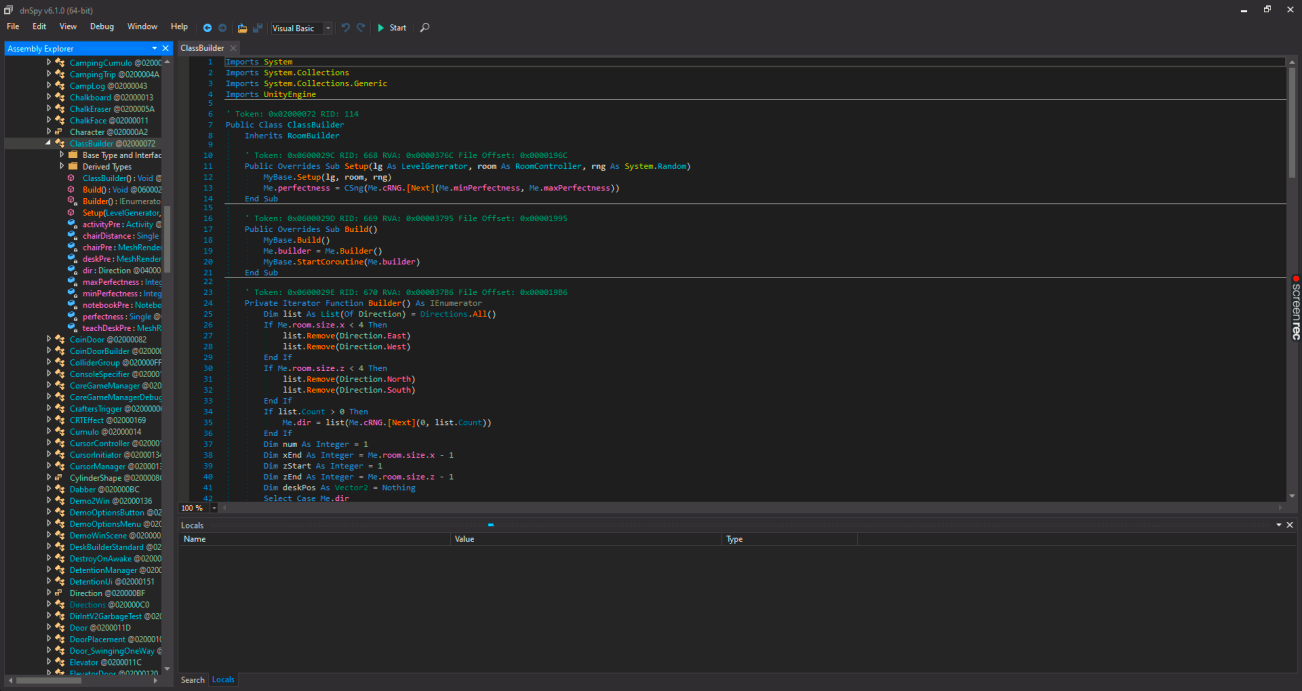Viewport: 1302px width, 691px height.
Task: Close the Locals panel
Action: [x=1289, y=525]
